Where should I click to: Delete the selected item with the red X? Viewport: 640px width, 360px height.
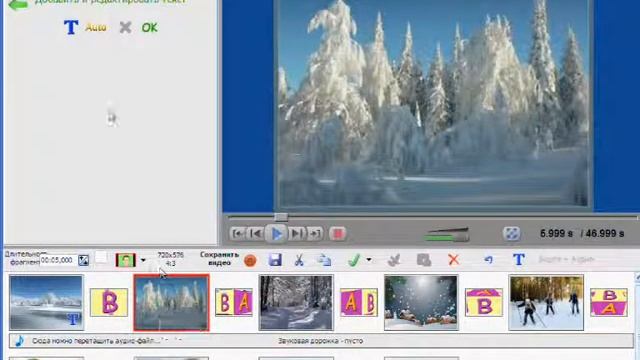click(x=453, y=260)
